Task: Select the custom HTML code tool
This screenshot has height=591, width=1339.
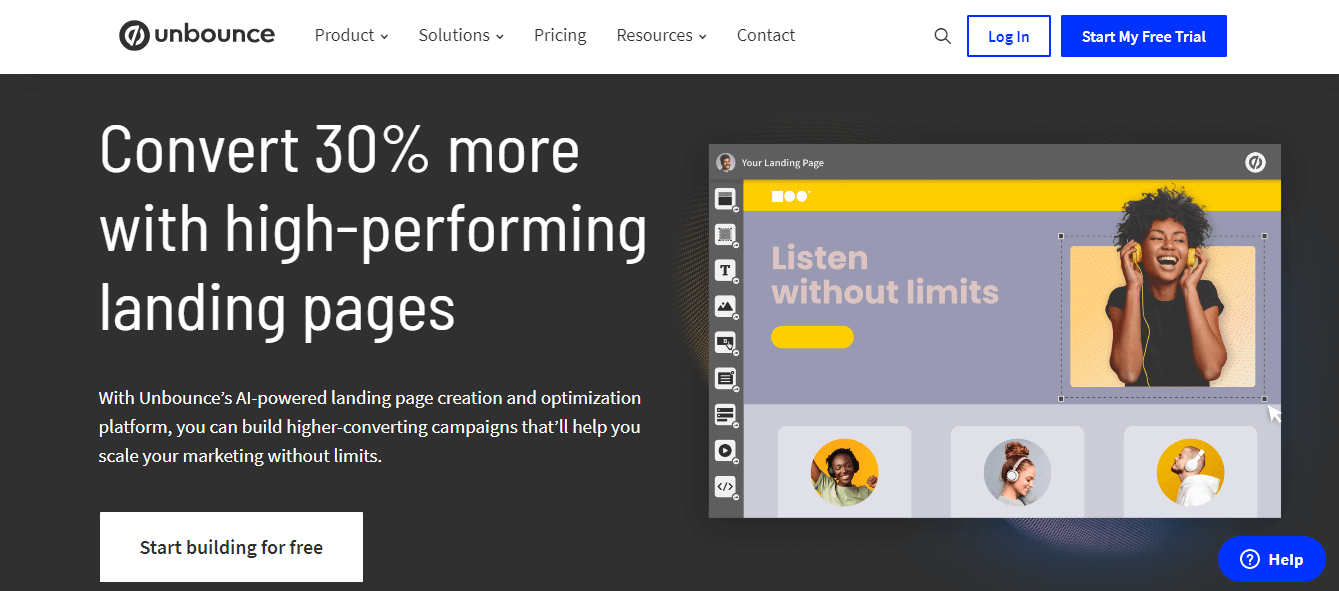Action: [725, 487]
